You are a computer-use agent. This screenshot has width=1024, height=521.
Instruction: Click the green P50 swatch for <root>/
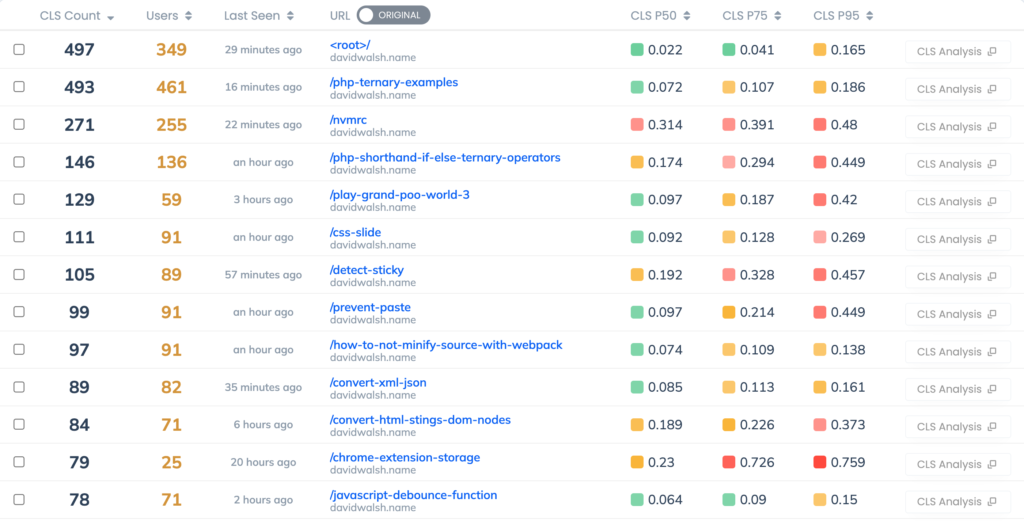pyautogui.click(x=637, y=50)
